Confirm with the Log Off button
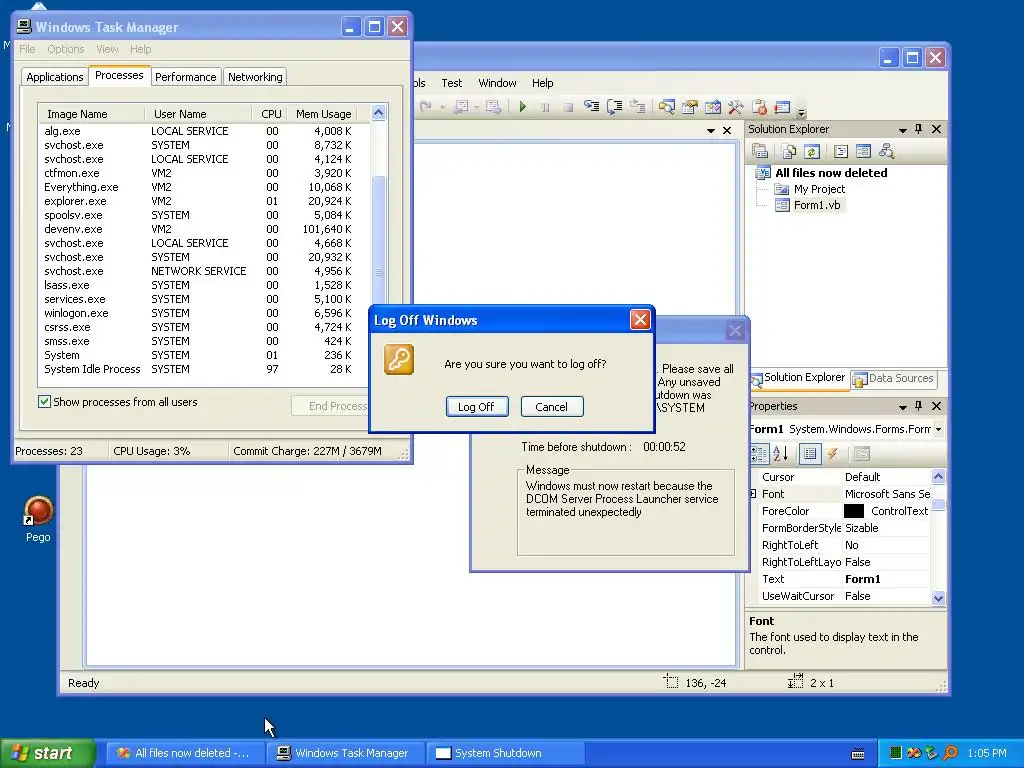This screenshot has height=768, width=1024. click(477, 407)
